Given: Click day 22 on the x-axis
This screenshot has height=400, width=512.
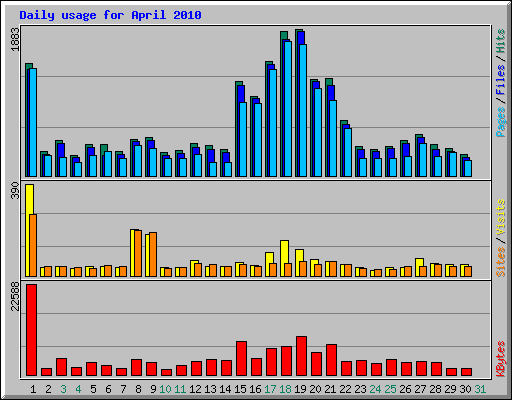Looking at the screenshot, I should (x=345, y=389).
